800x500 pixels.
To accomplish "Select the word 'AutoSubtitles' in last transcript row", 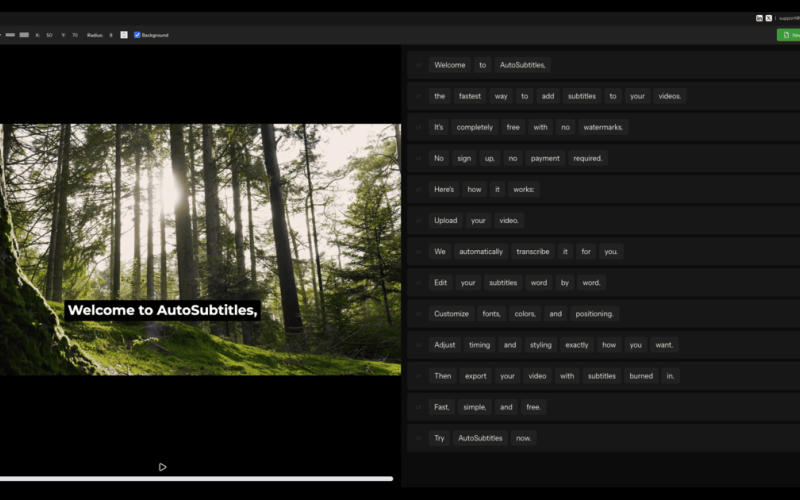I will (x=480, y=438).
